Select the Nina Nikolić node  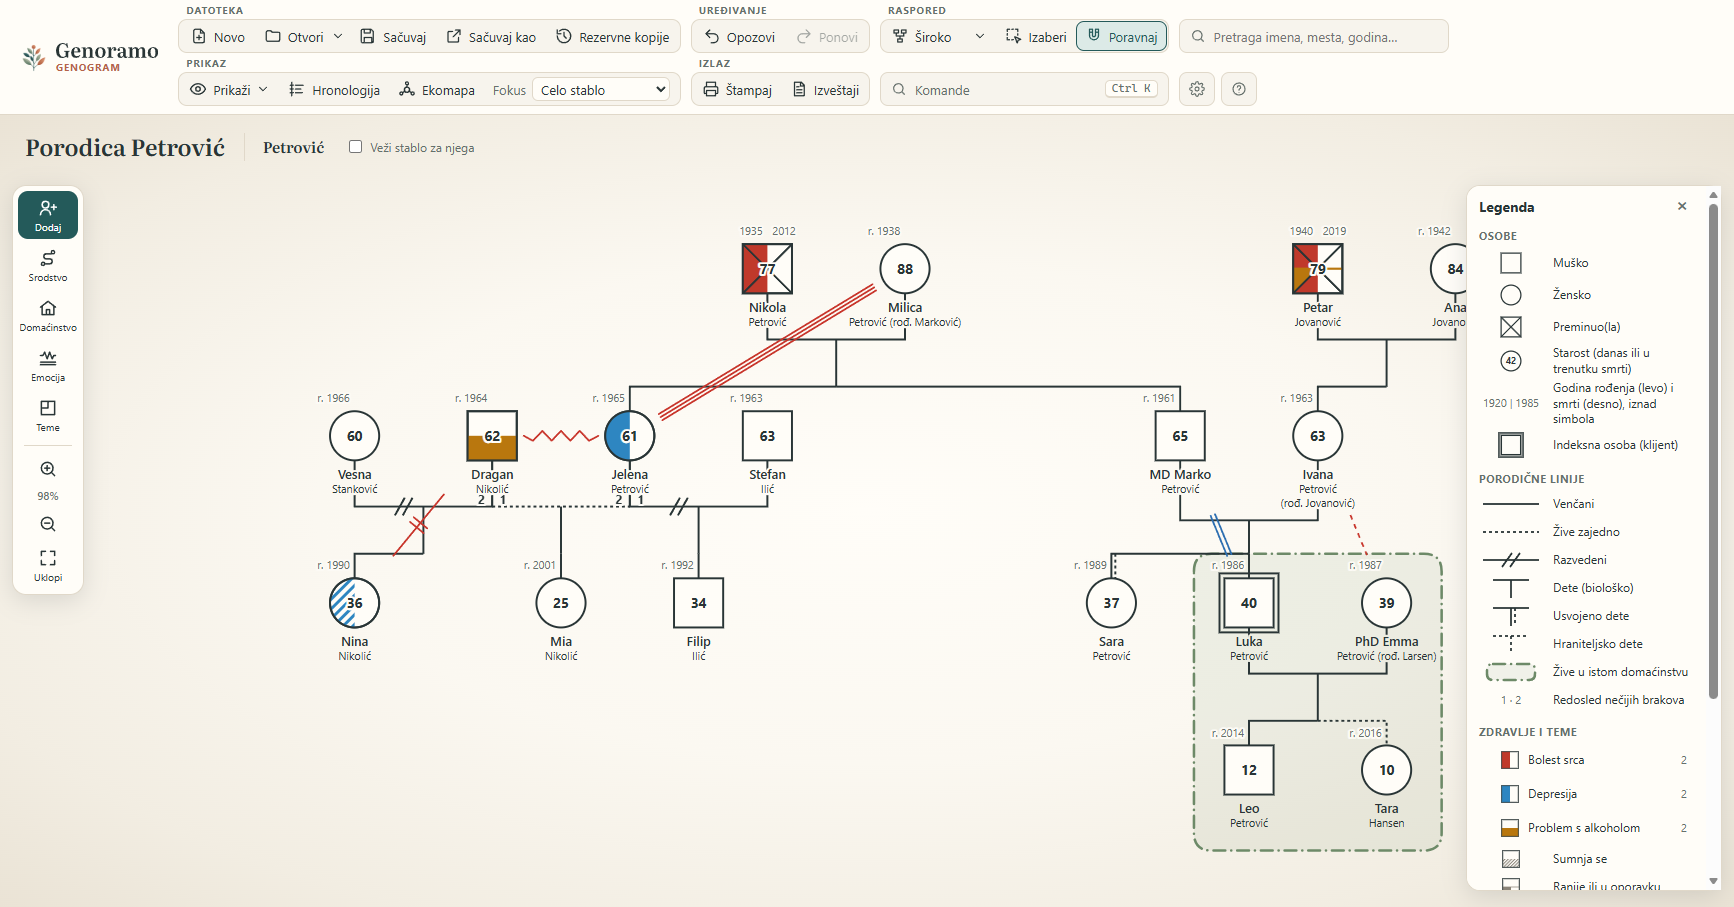pyautogui.click(x=355, y=603)
